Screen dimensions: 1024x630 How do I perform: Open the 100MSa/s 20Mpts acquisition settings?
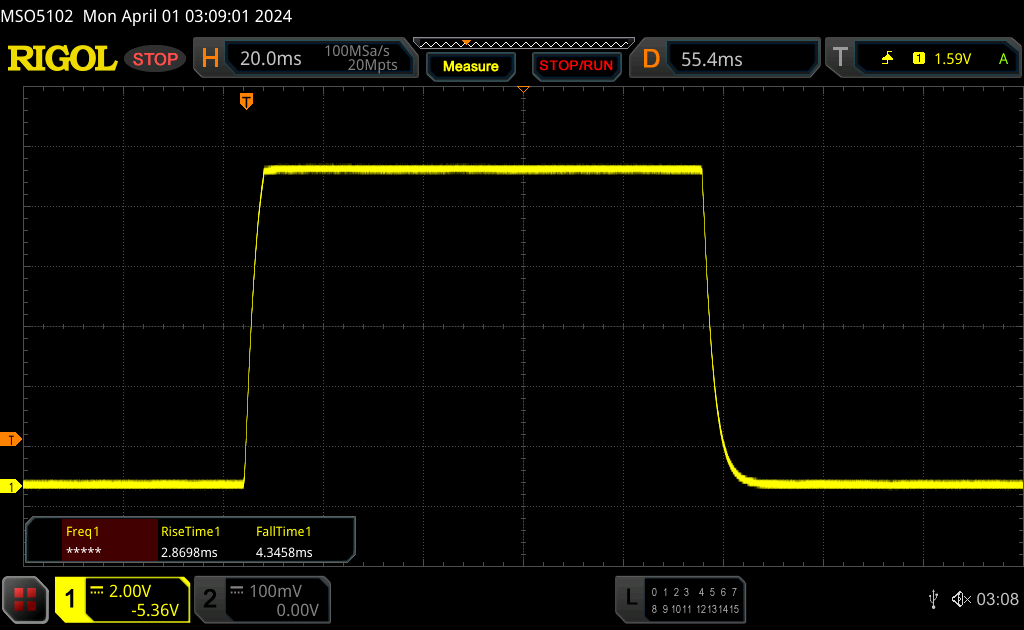(360, 59)
